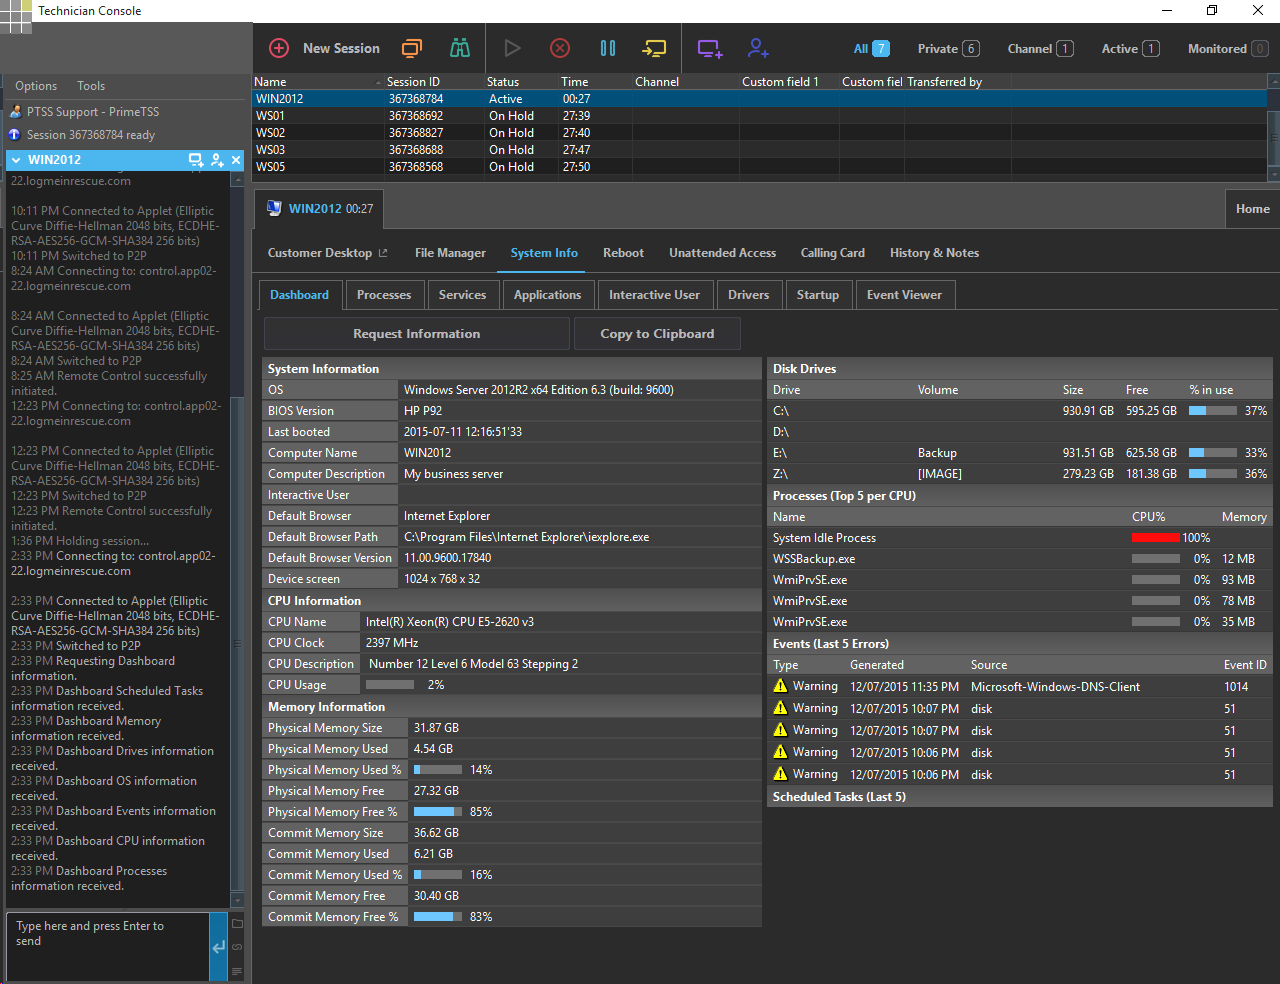
Task: Click the folder icon beside the chat input
Action: click(x=237, y=923)
